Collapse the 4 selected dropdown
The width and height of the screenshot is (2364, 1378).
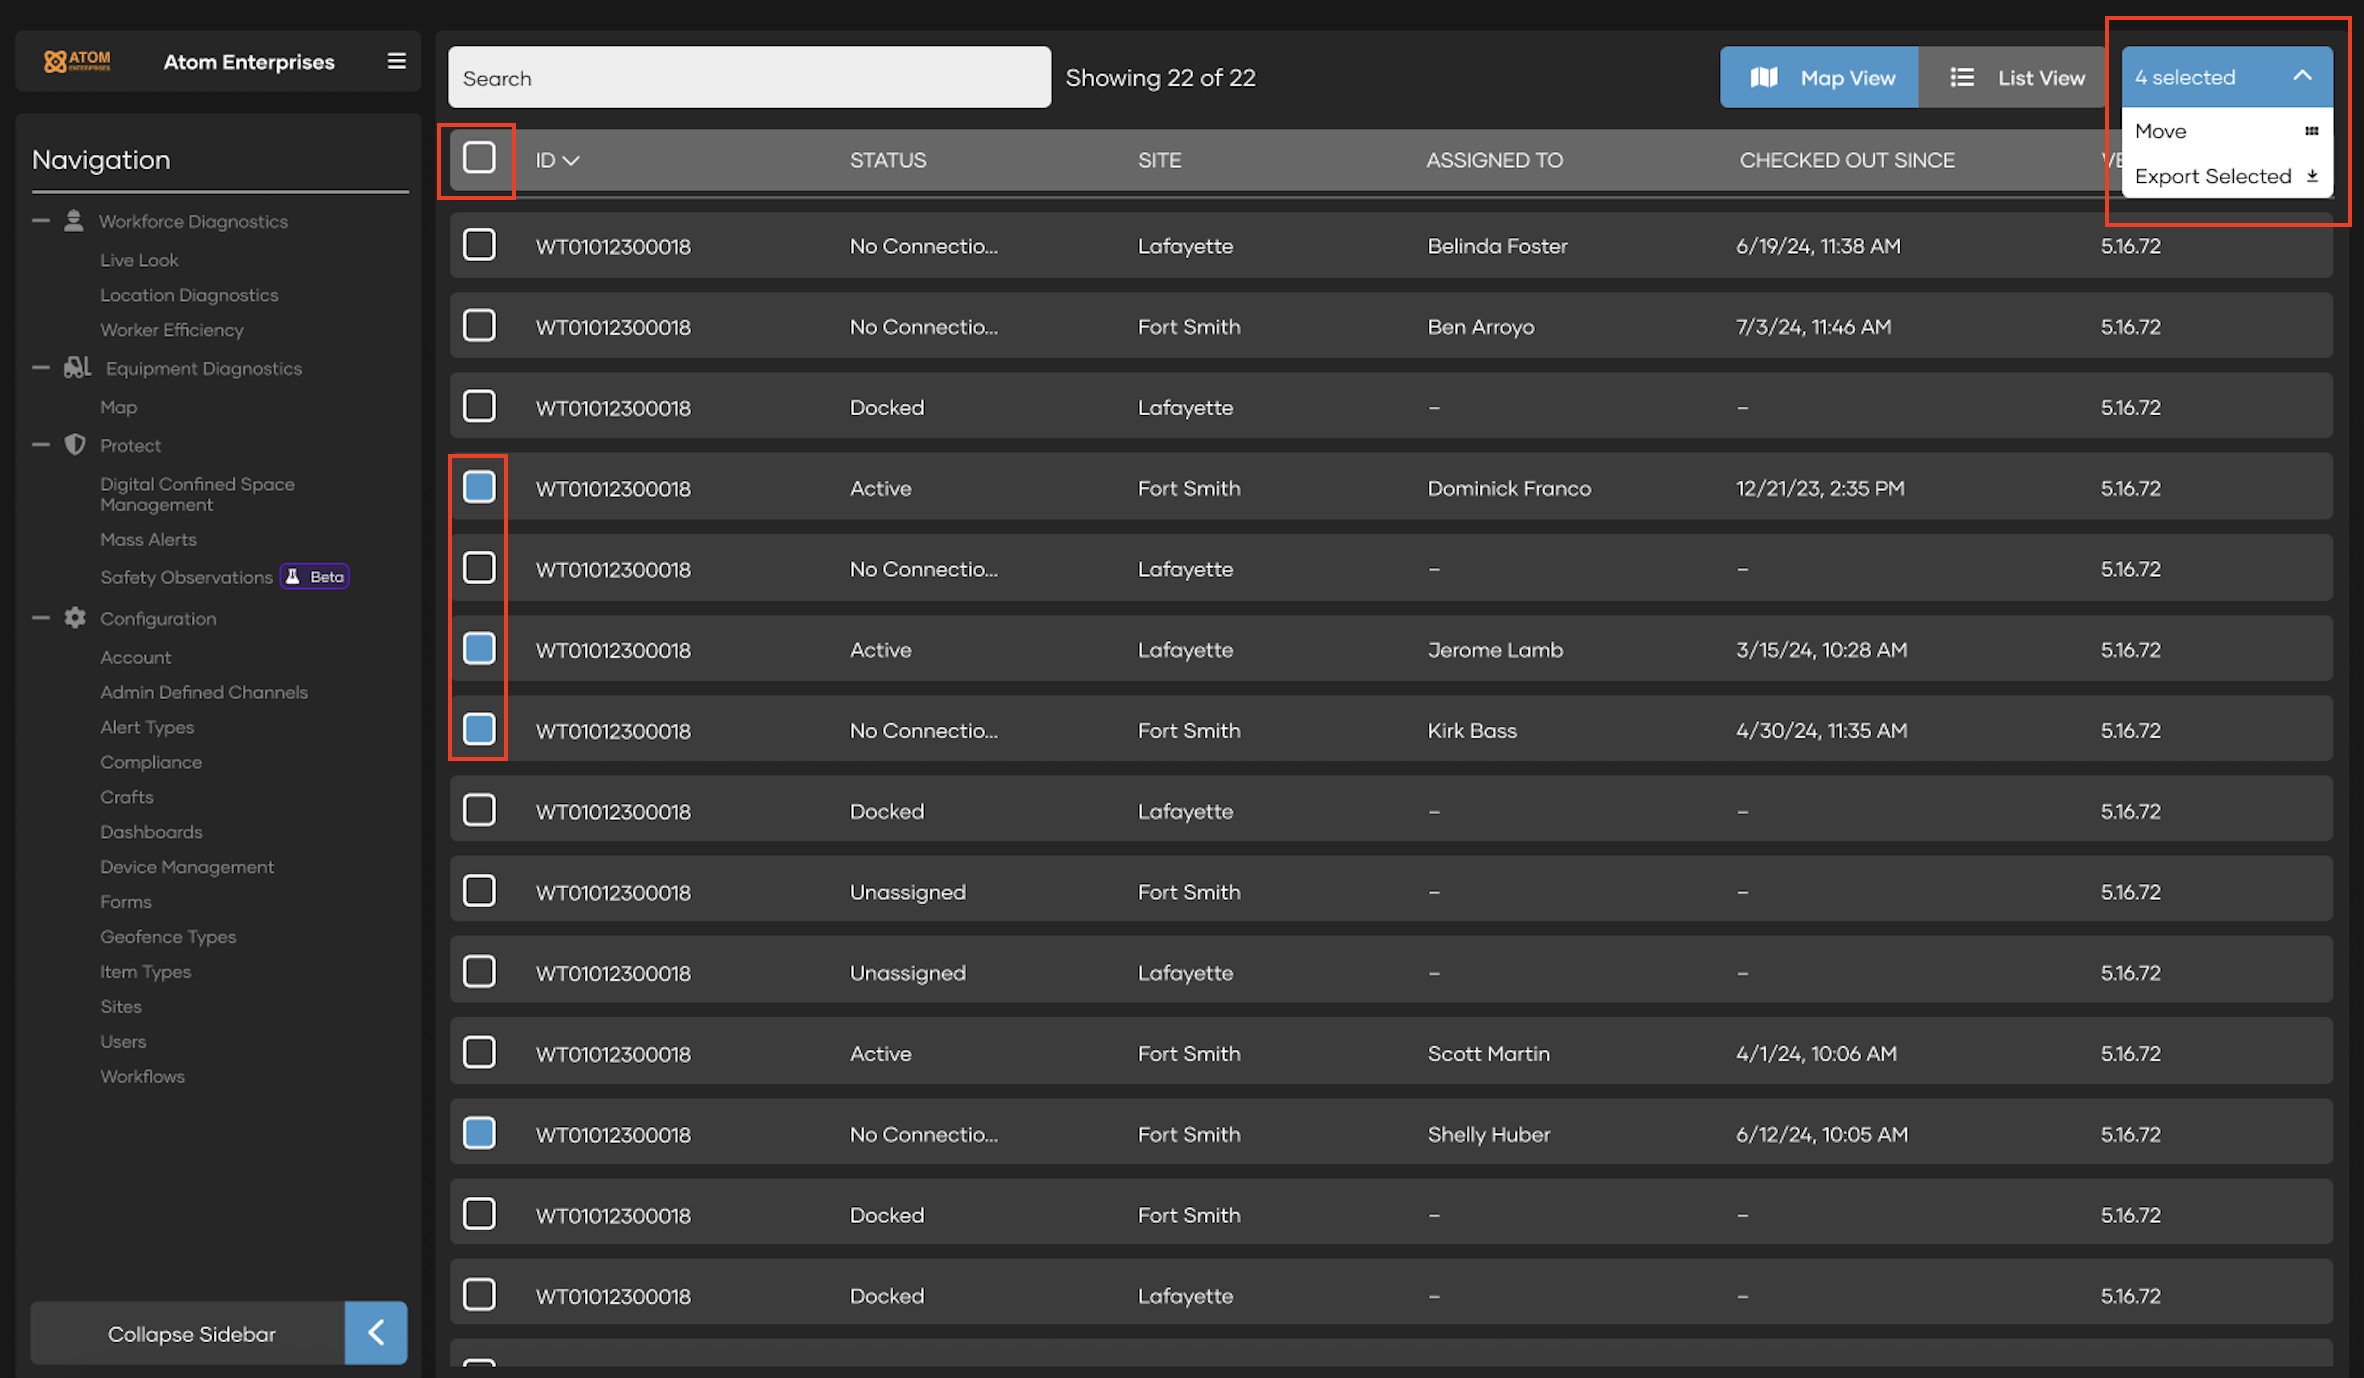pyautogui.click(x=2302, y=77)
